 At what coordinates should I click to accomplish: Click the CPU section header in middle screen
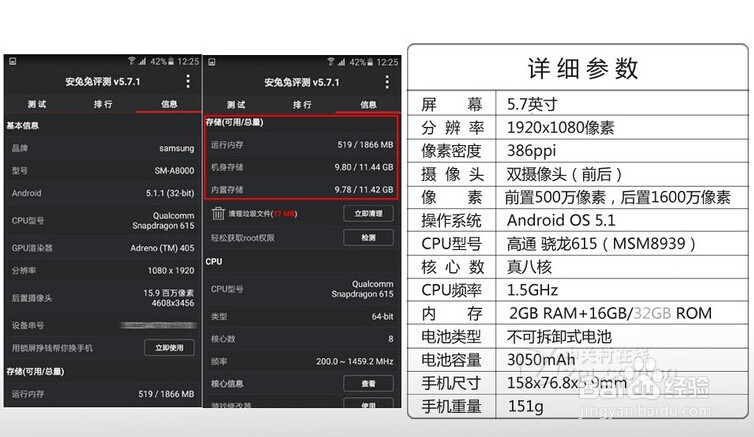(x=214, y=262)
